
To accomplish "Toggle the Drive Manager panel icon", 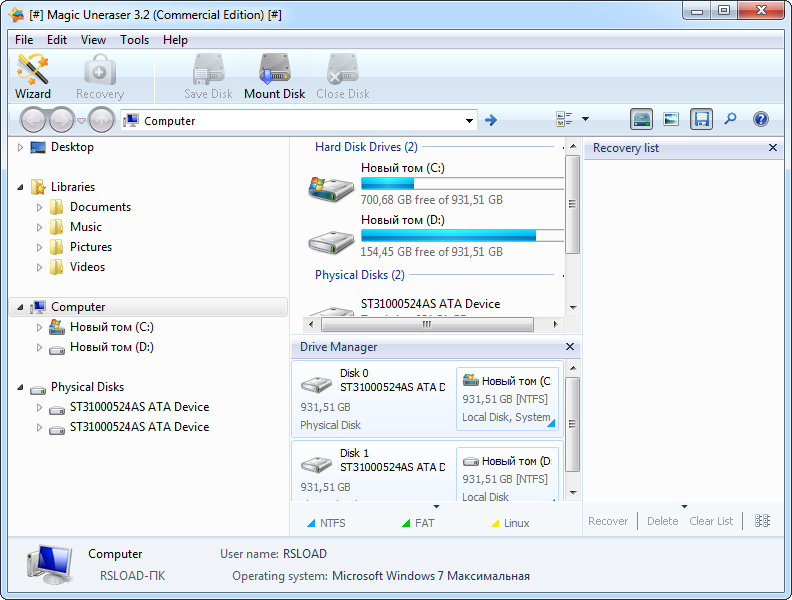I will pos(641,120).
